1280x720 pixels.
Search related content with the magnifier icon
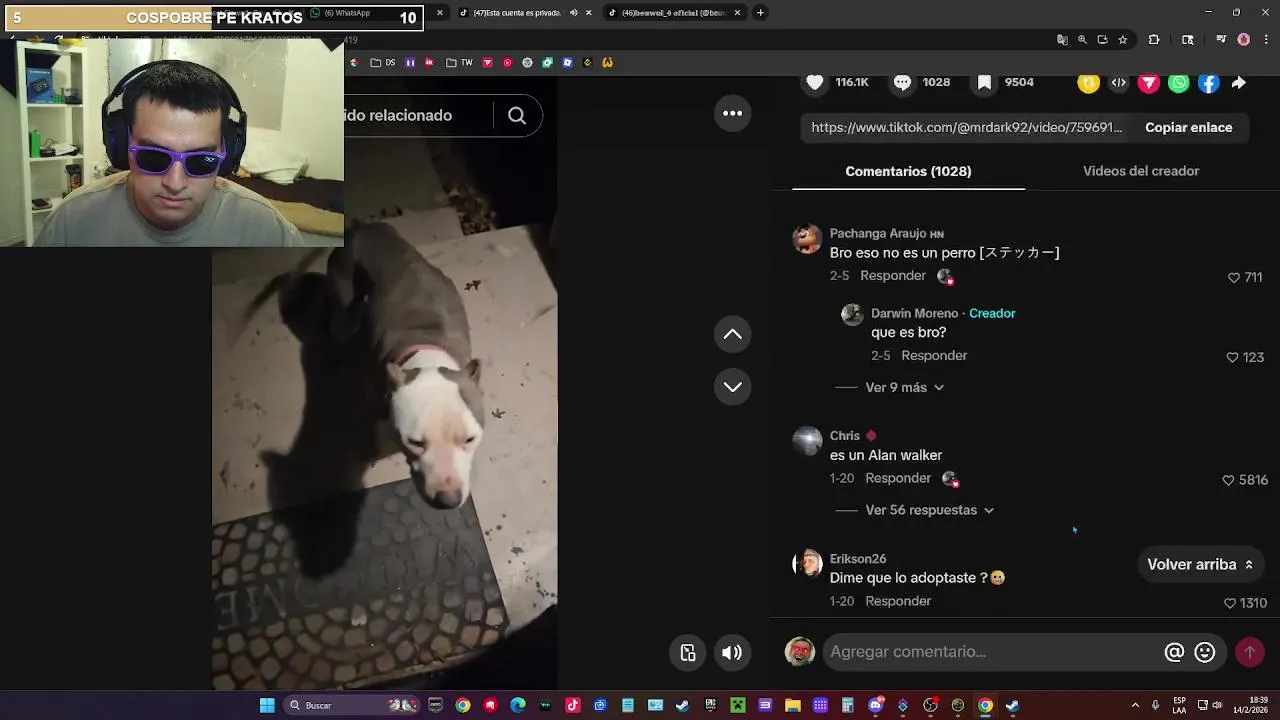517,116
